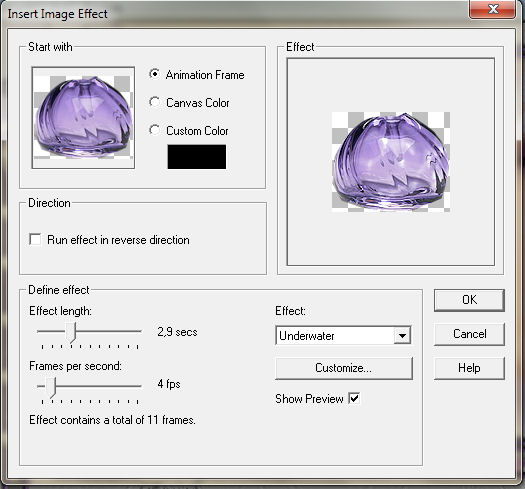Click the Frames per second slider handle
Screen dimensions: 525x489
coord(51,388)
